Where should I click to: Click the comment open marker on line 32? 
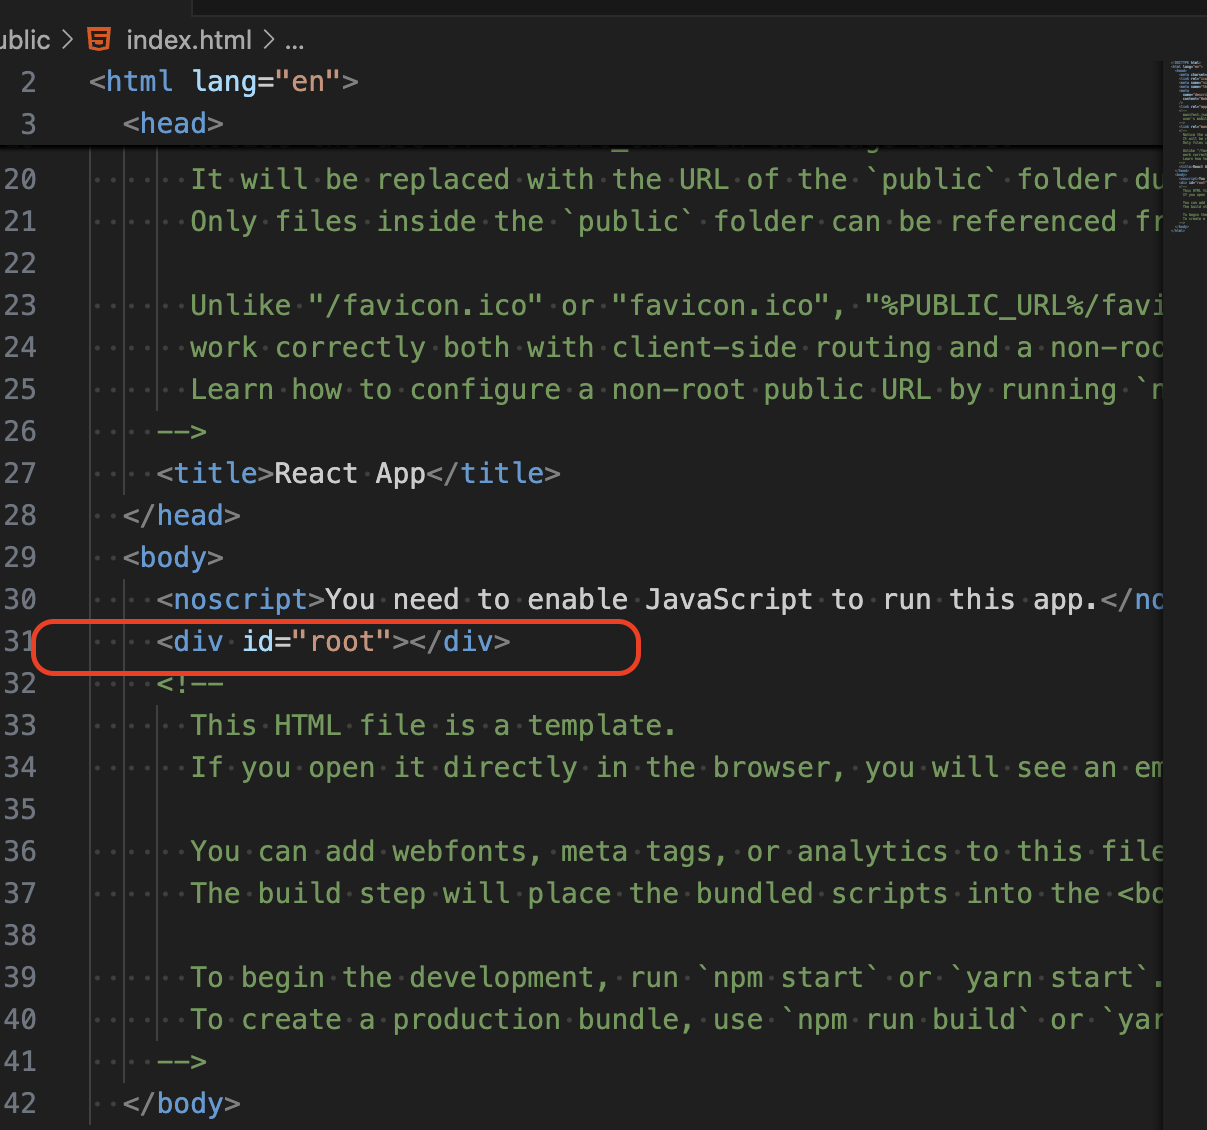(190, 684)
